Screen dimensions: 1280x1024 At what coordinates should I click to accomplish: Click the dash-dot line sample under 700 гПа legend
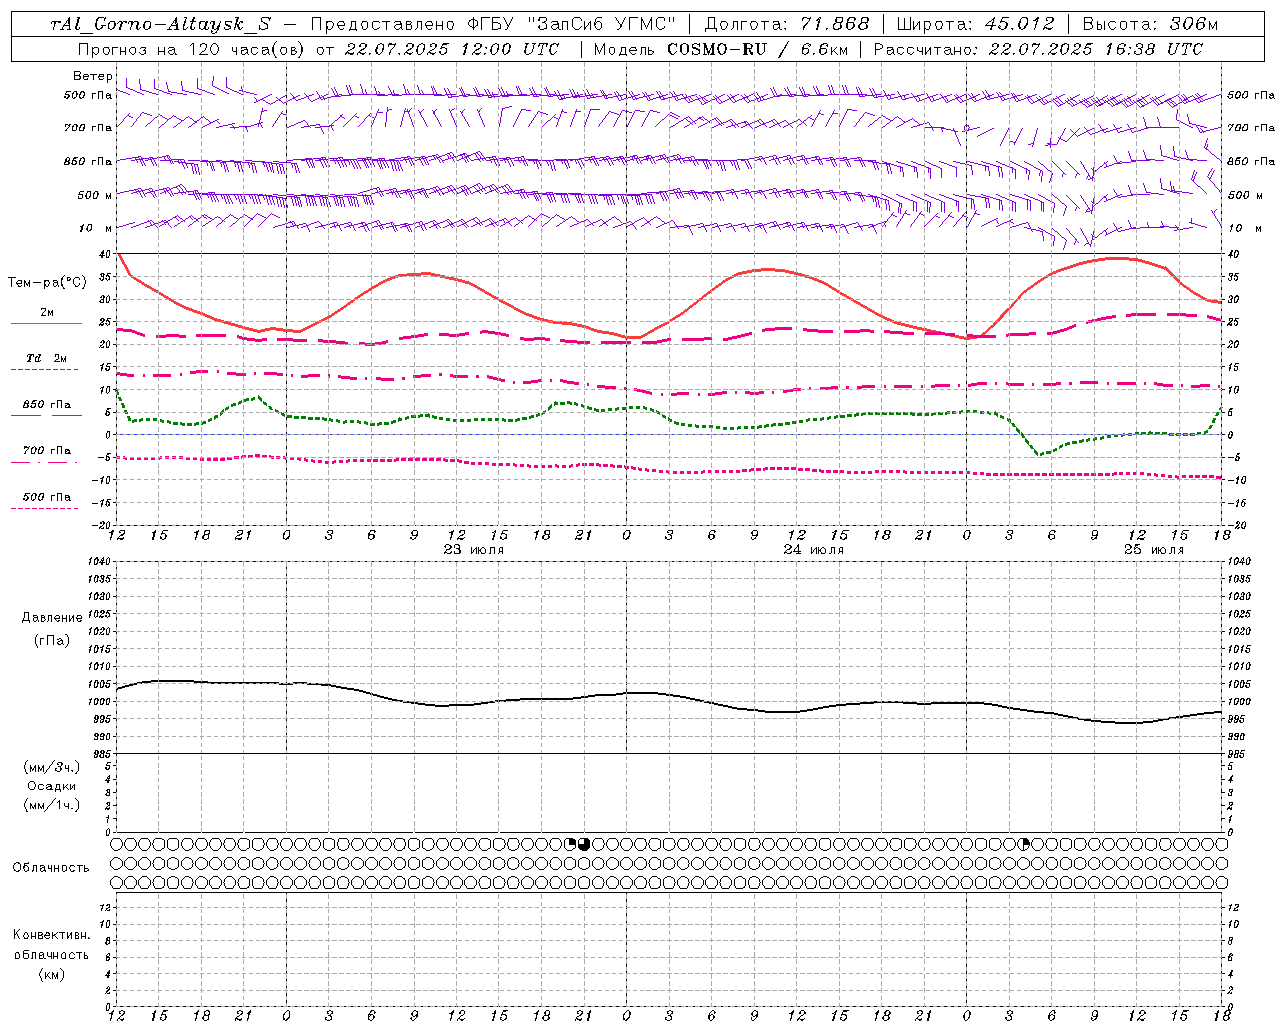(45, 461)
